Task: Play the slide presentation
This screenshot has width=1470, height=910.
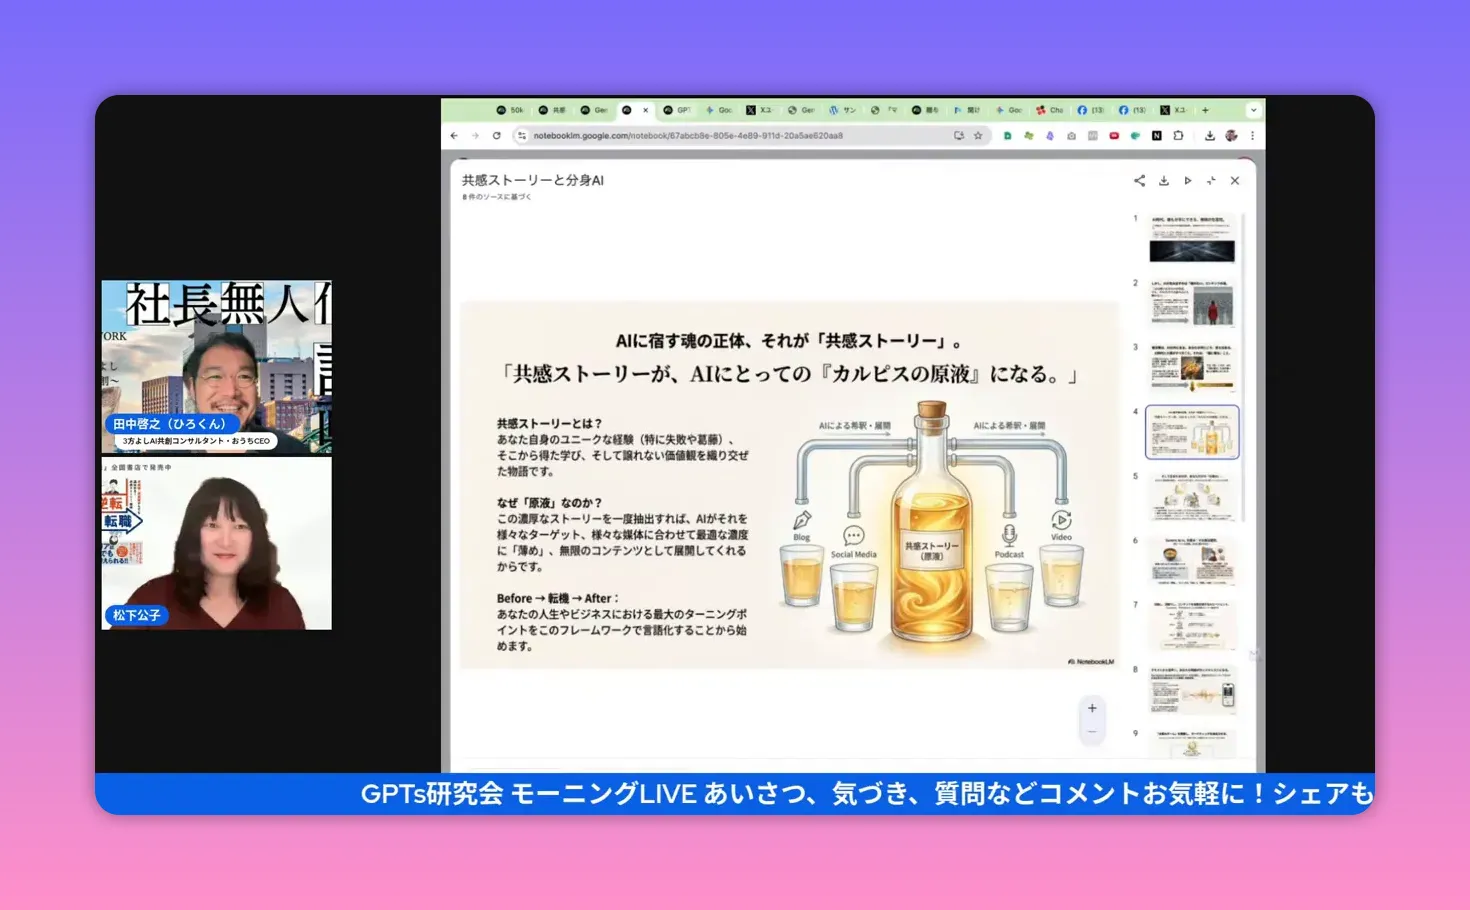Action: [x=1188, y=181]
